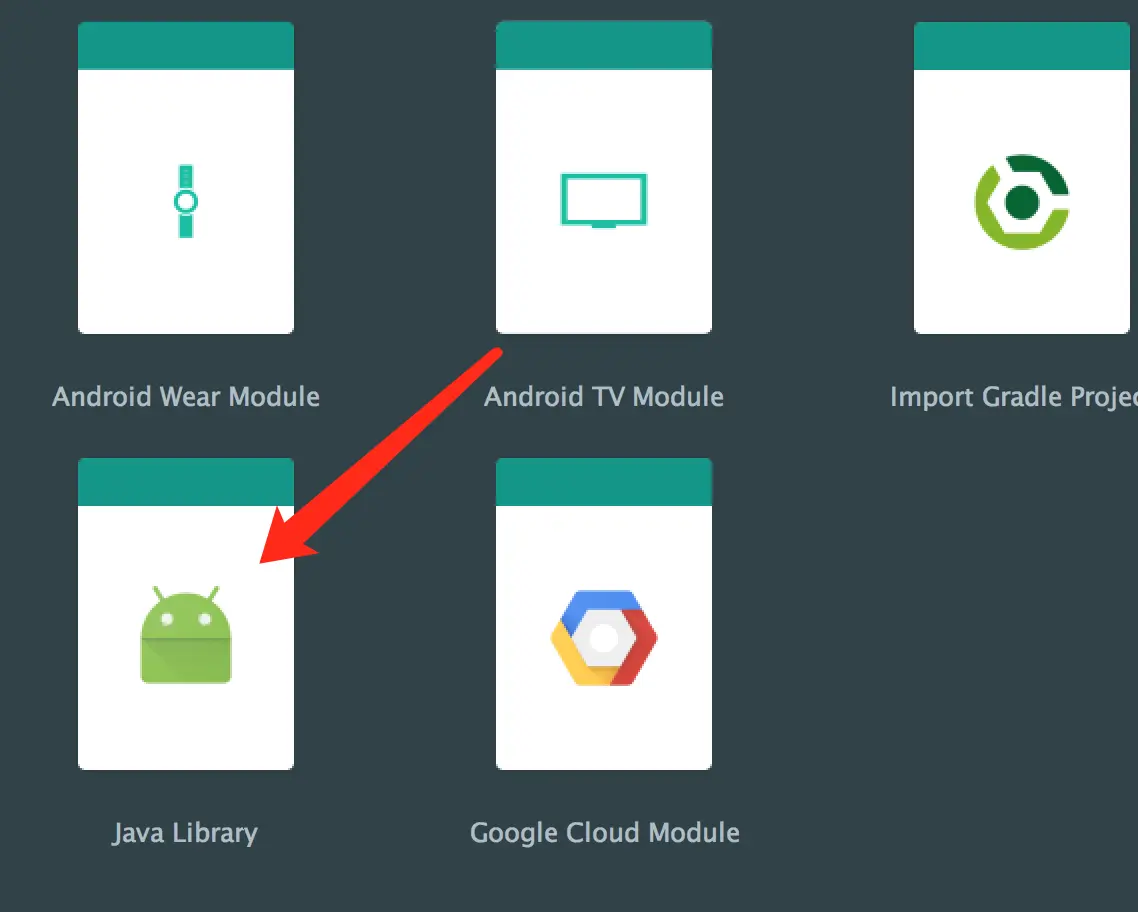Select the Android Wear watch icon
This screenshot has height=912, width=1138.
186,201
